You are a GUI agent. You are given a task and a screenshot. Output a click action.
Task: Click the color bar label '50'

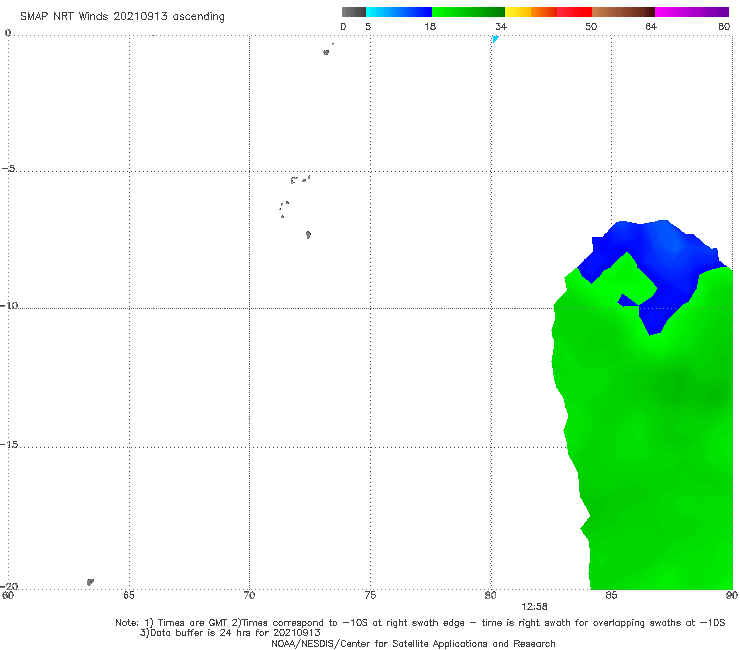pyautogui.click(x=591, y=26)
